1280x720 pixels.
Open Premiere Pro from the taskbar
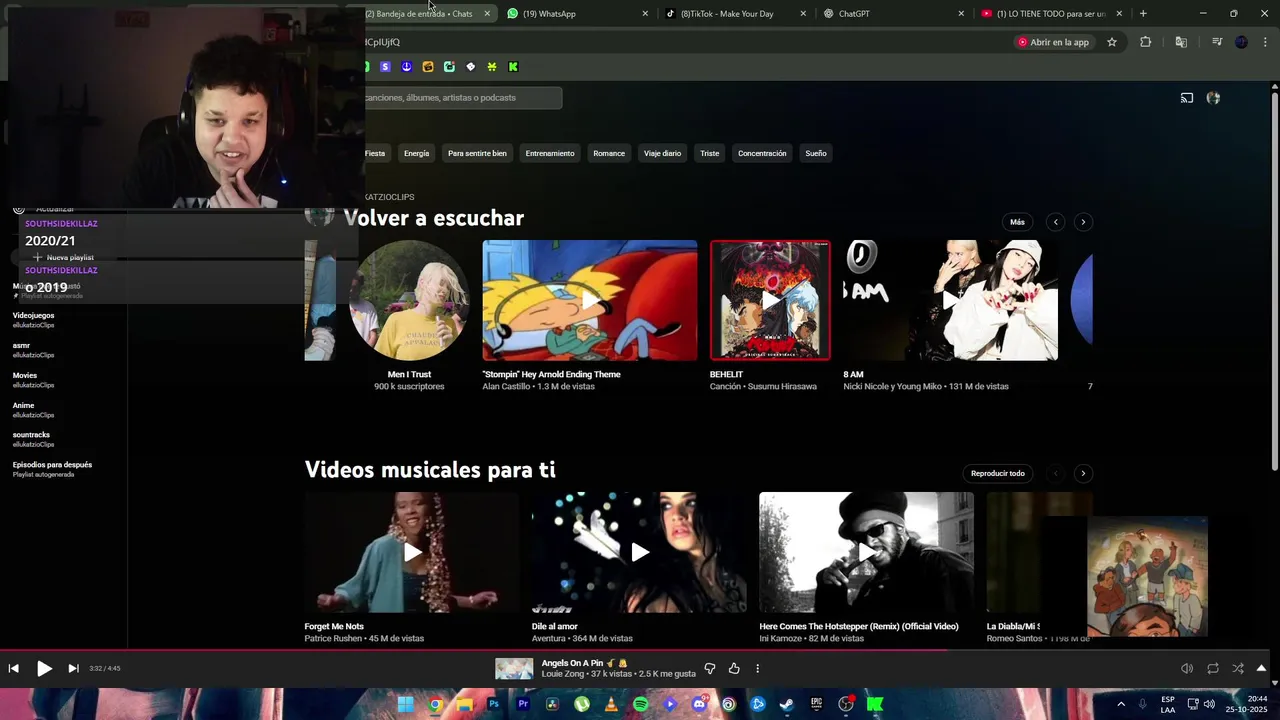pyautogui.click(x=523, y=704)
